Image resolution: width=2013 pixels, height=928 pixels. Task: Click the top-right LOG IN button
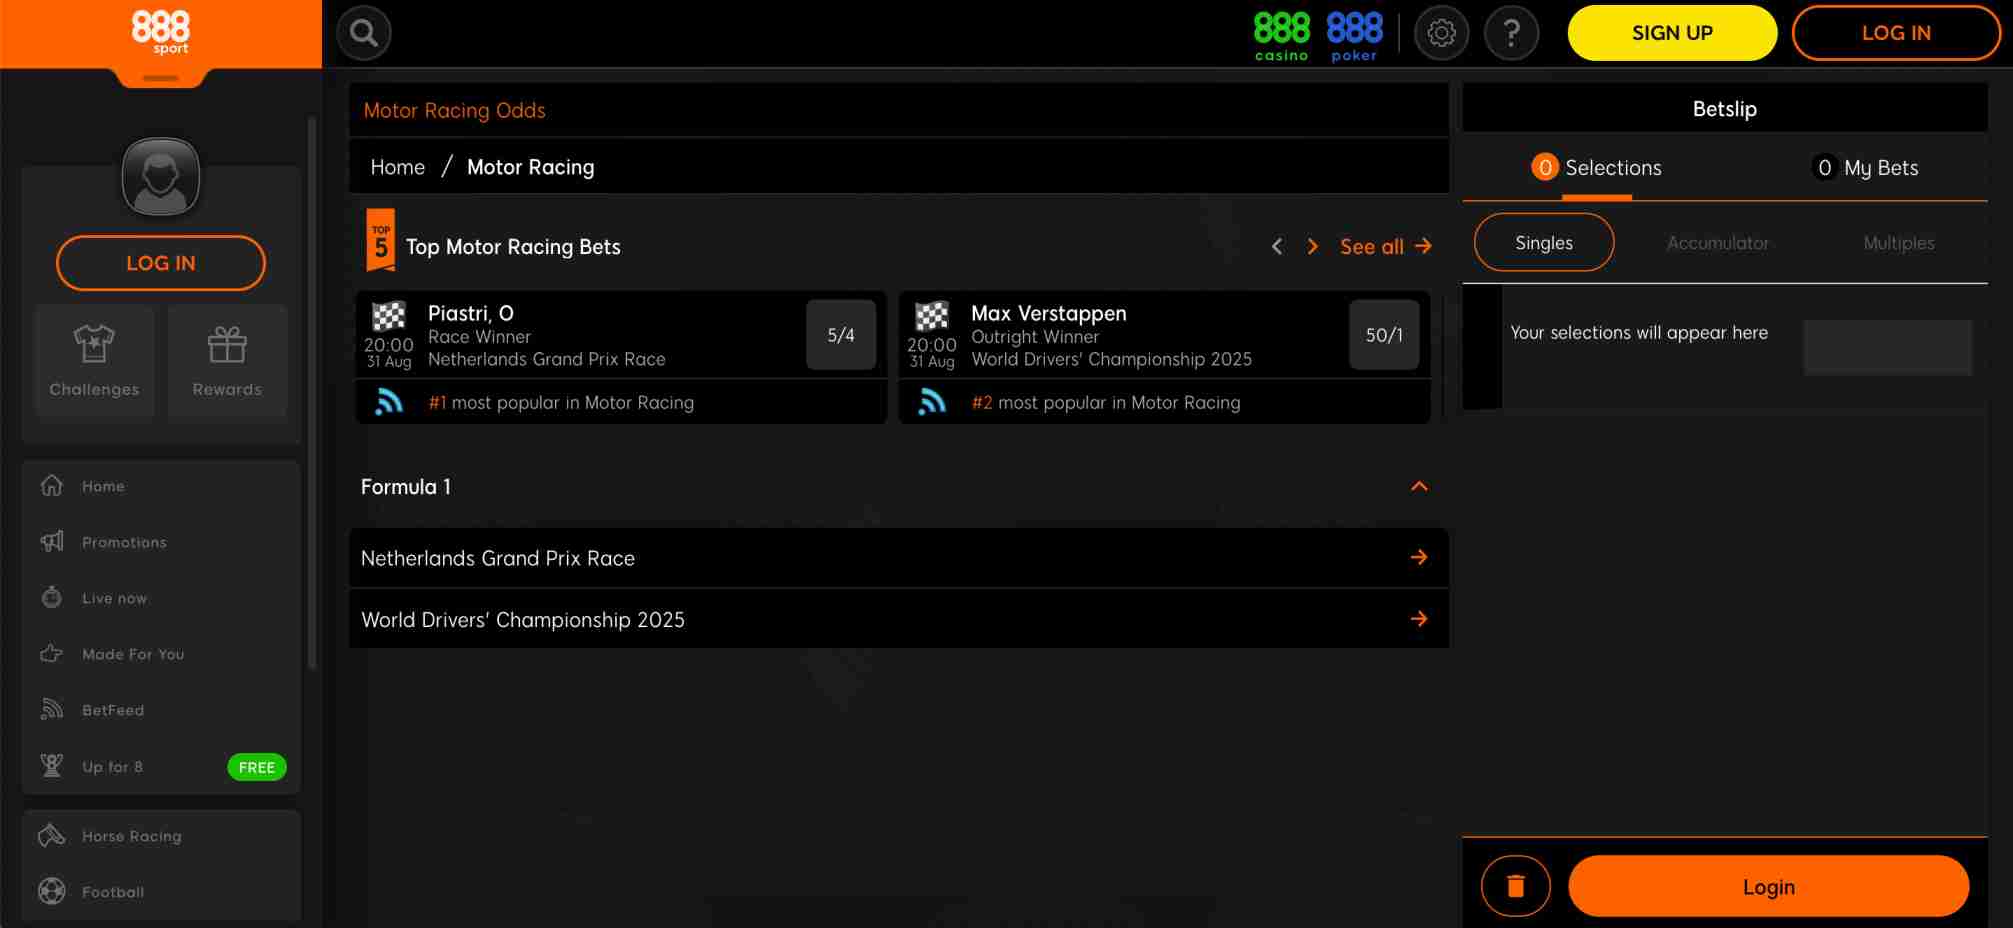click(1896, 33)
